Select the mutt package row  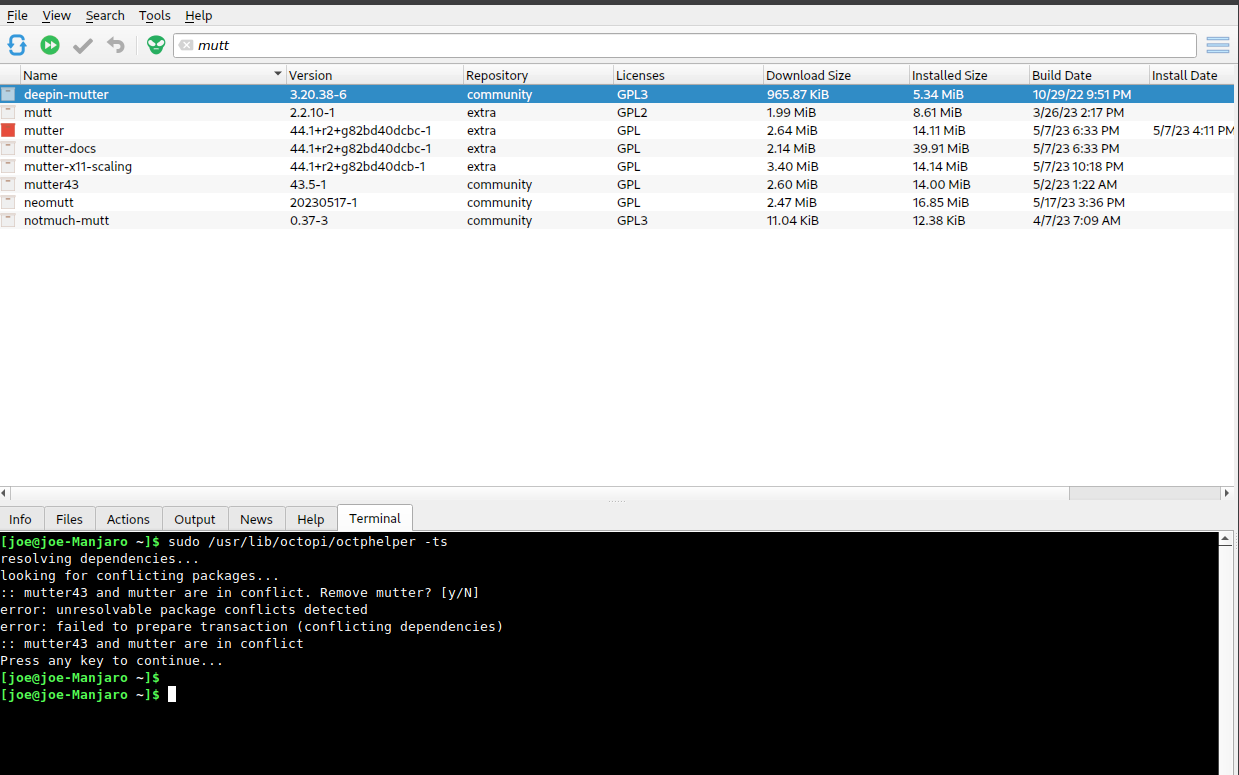click(x=619, y=112)
